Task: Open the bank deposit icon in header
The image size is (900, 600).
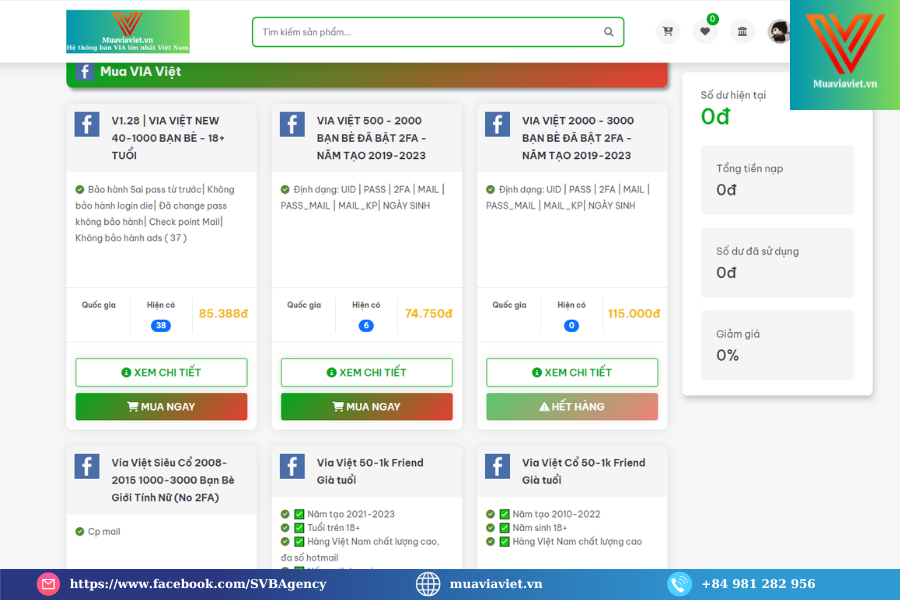Action: click(742, 32)
